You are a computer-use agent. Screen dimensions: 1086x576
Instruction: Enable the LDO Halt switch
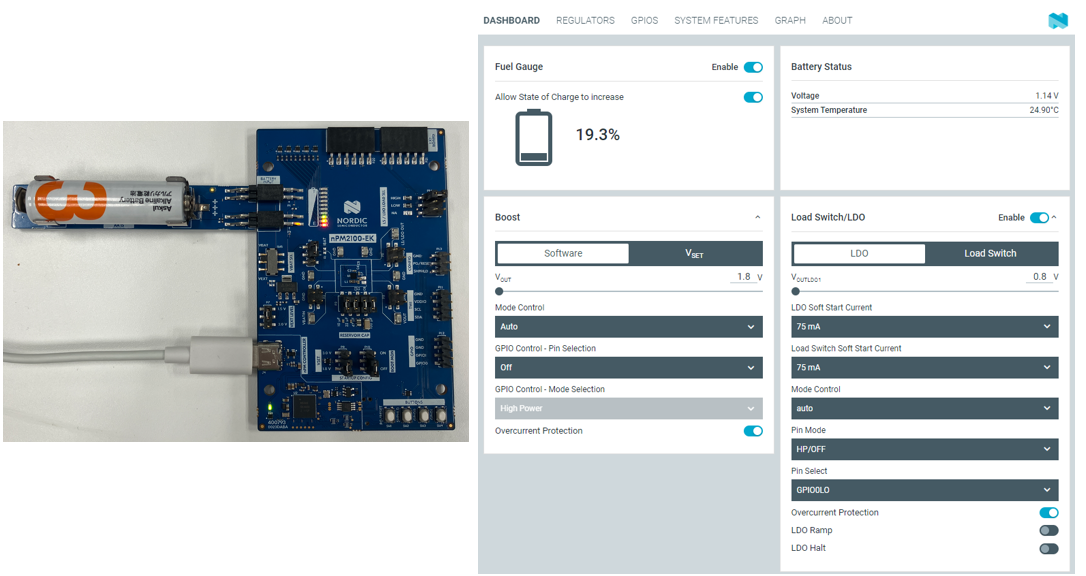pos(1049,548)
